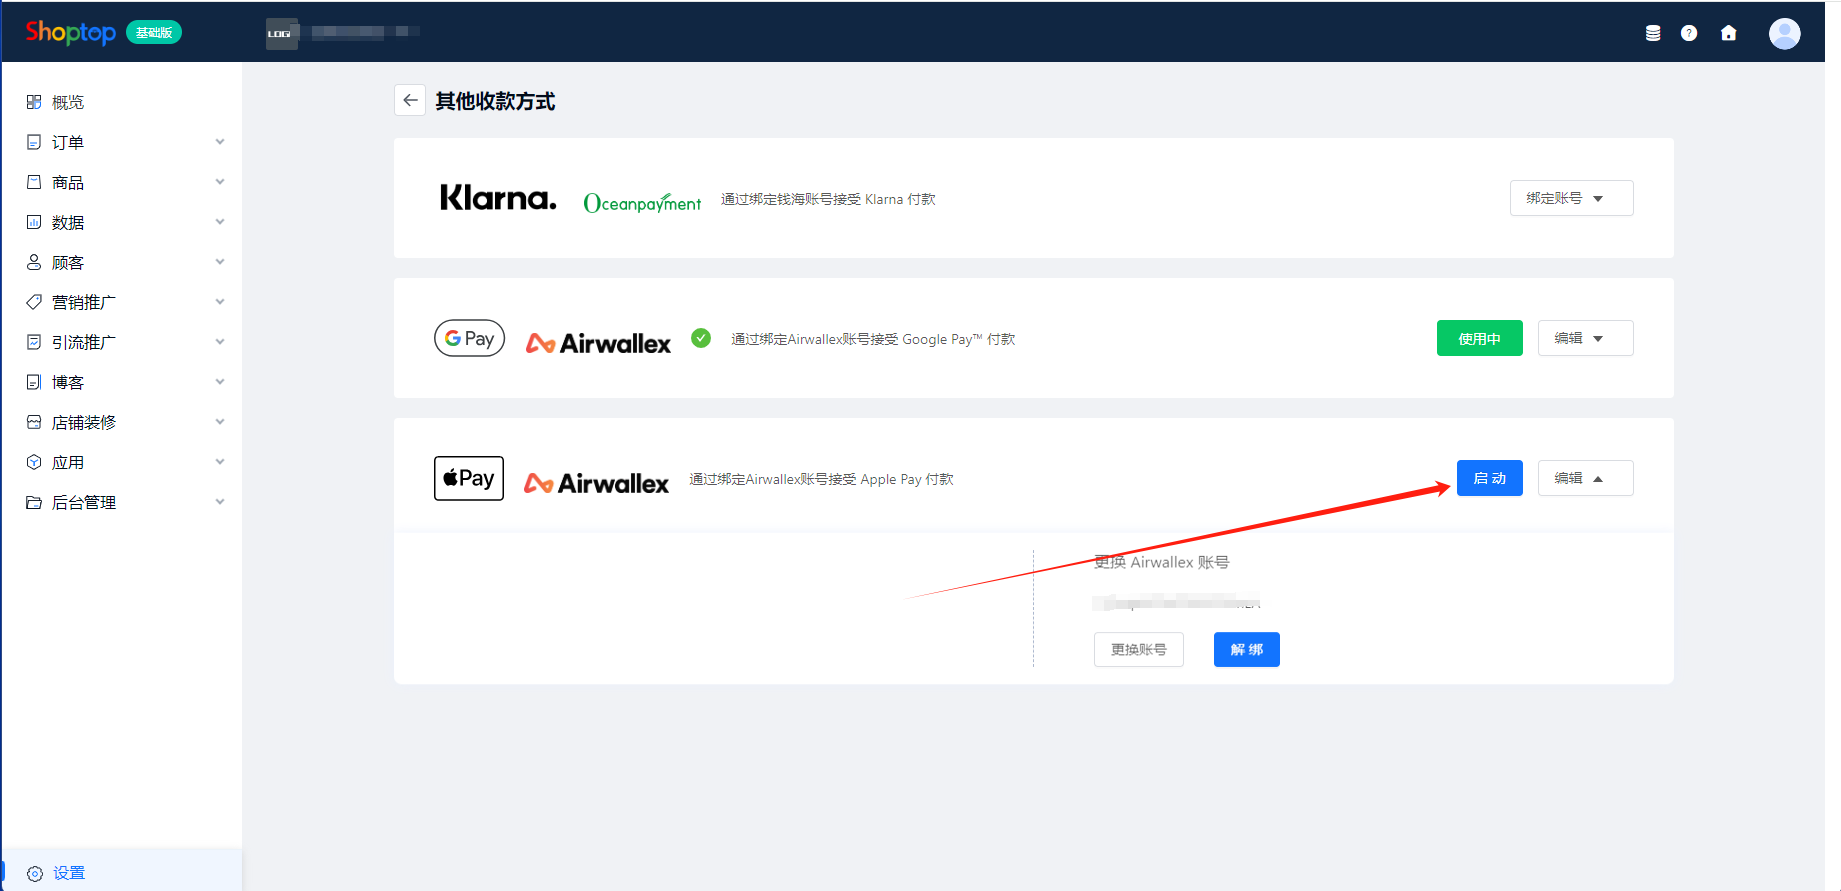Expand the 店铺装修 chevron

click(x=220, y=422)
